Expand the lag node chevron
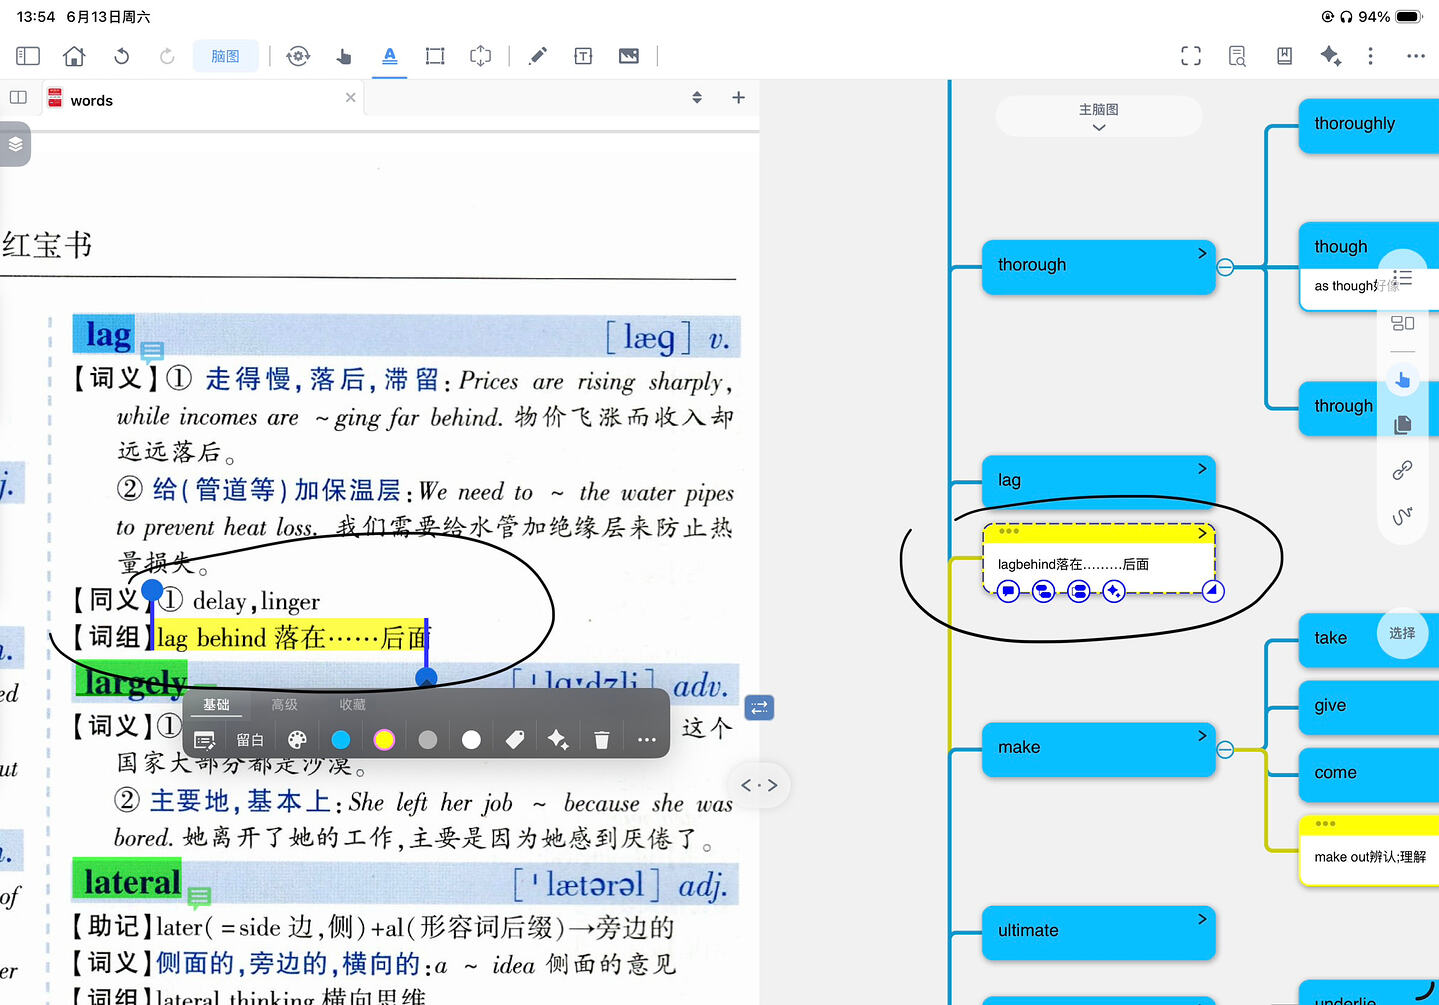Viewport: 1439px width, 1005px height. (1202, 468)
